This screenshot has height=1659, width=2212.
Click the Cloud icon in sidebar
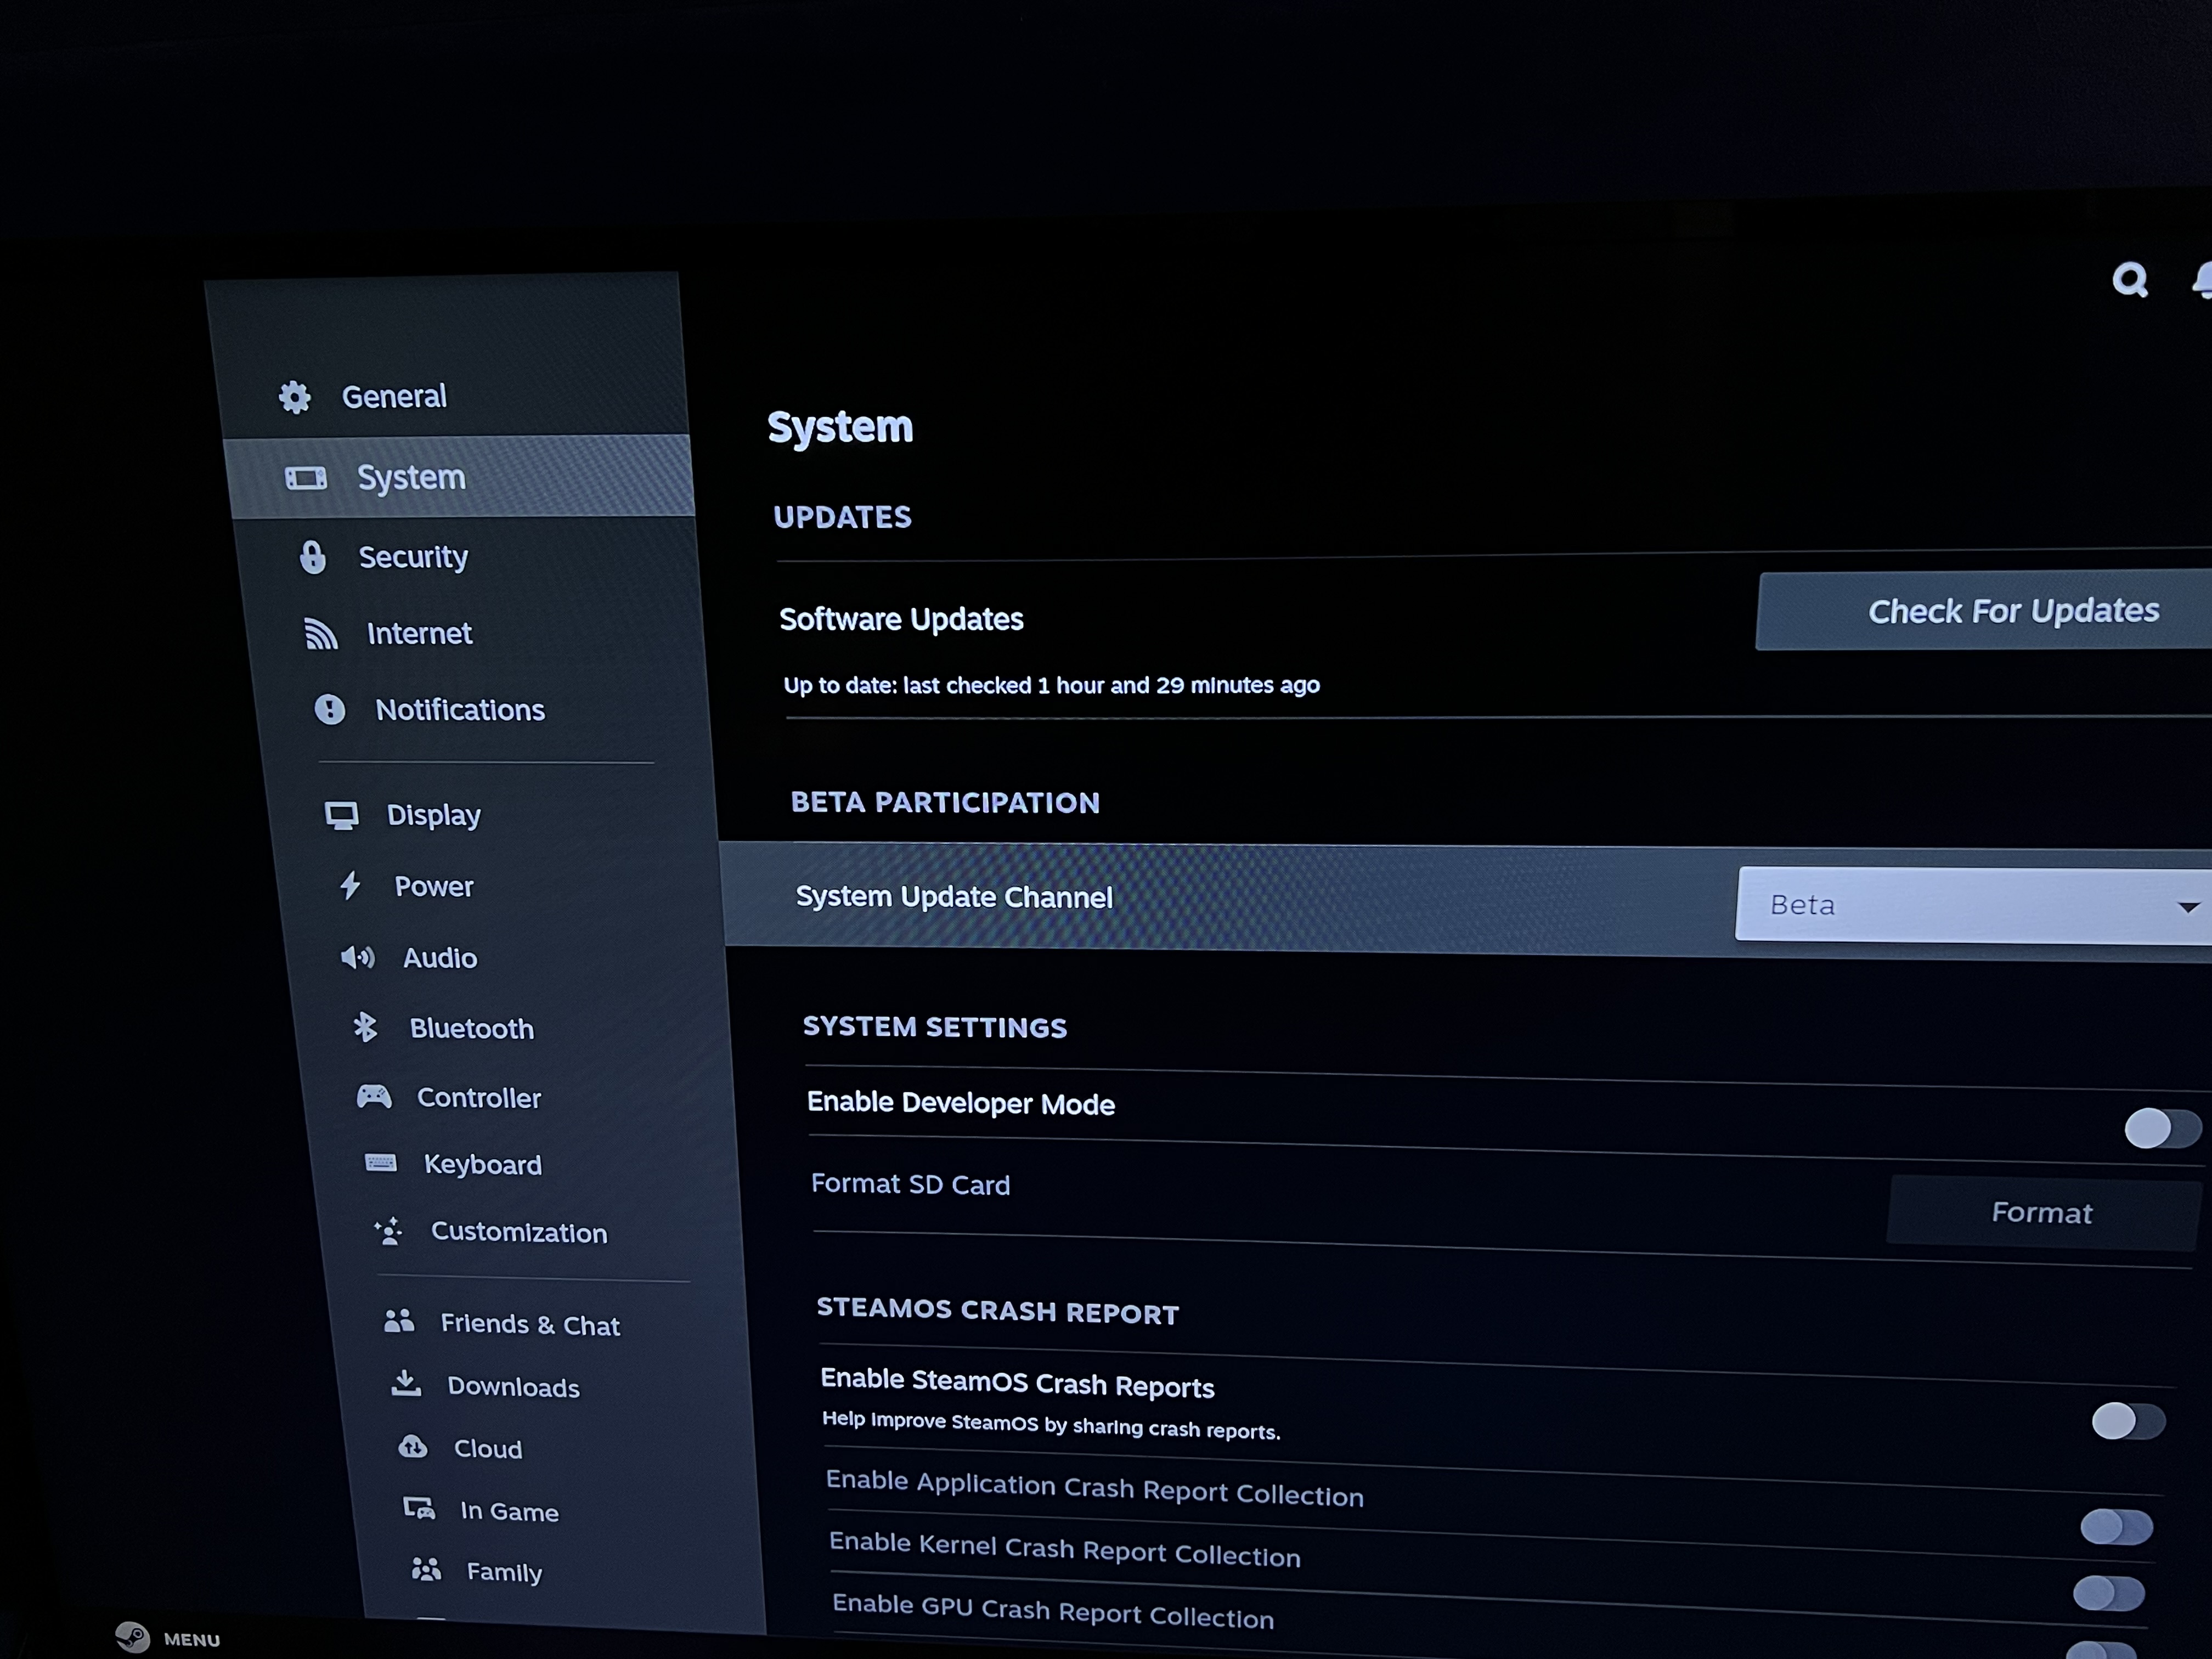tap(412, 1446)
